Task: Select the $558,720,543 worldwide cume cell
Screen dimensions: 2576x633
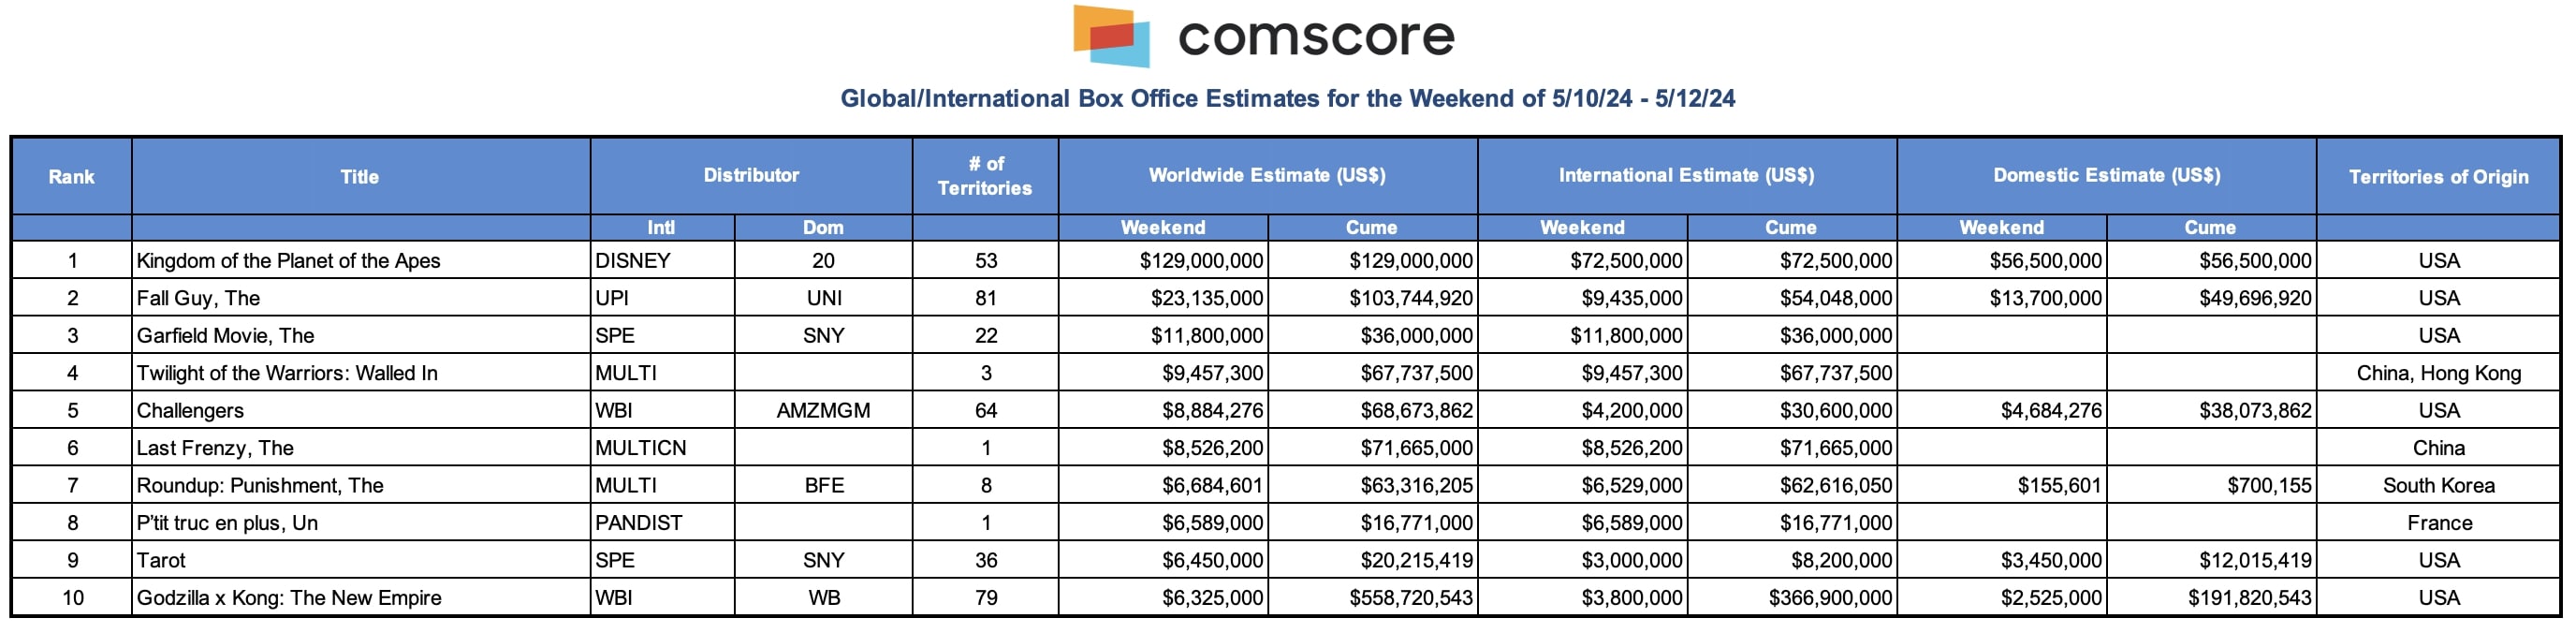Action: (1410, 598)
